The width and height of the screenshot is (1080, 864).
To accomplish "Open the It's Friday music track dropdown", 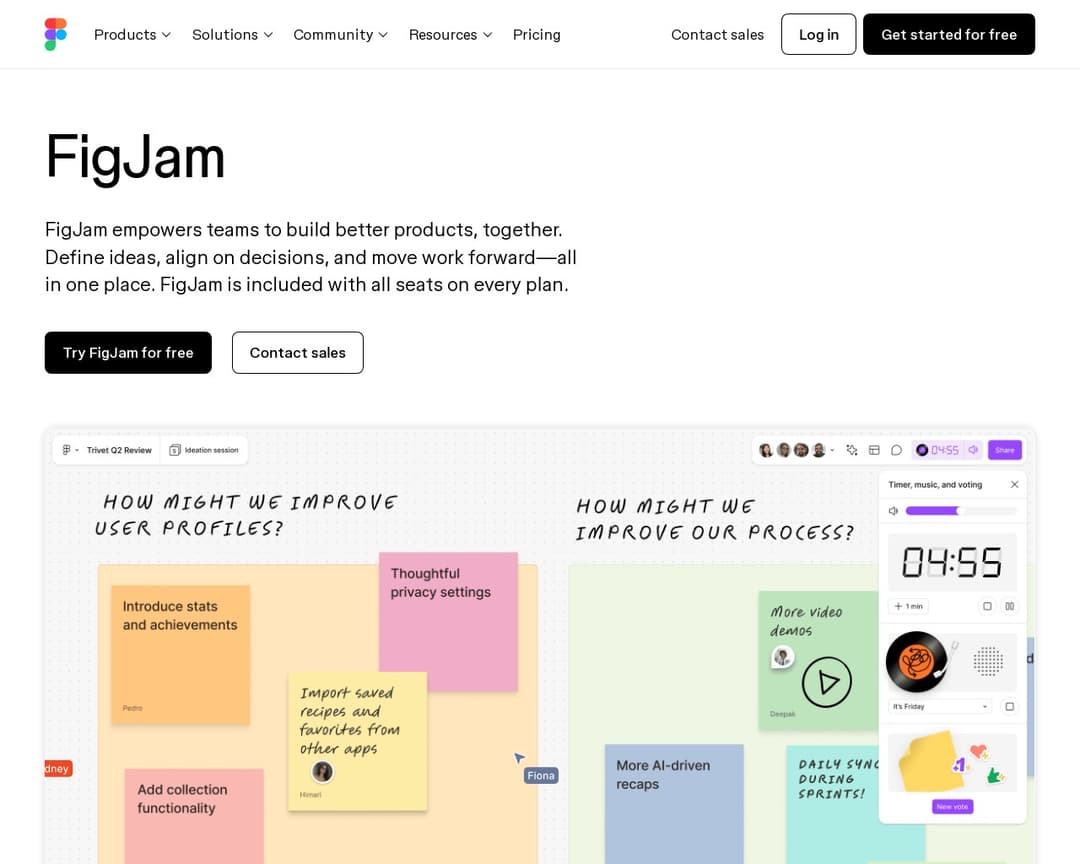I will (940, 706).
